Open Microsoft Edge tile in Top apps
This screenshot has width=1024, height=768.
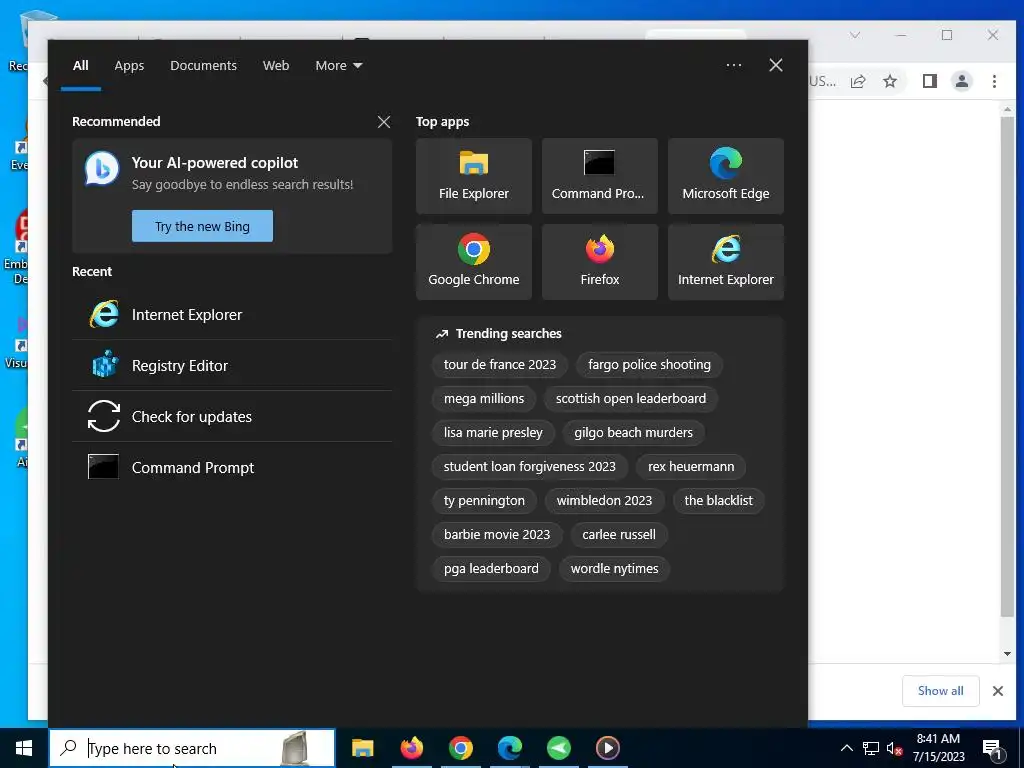[726, 176]
